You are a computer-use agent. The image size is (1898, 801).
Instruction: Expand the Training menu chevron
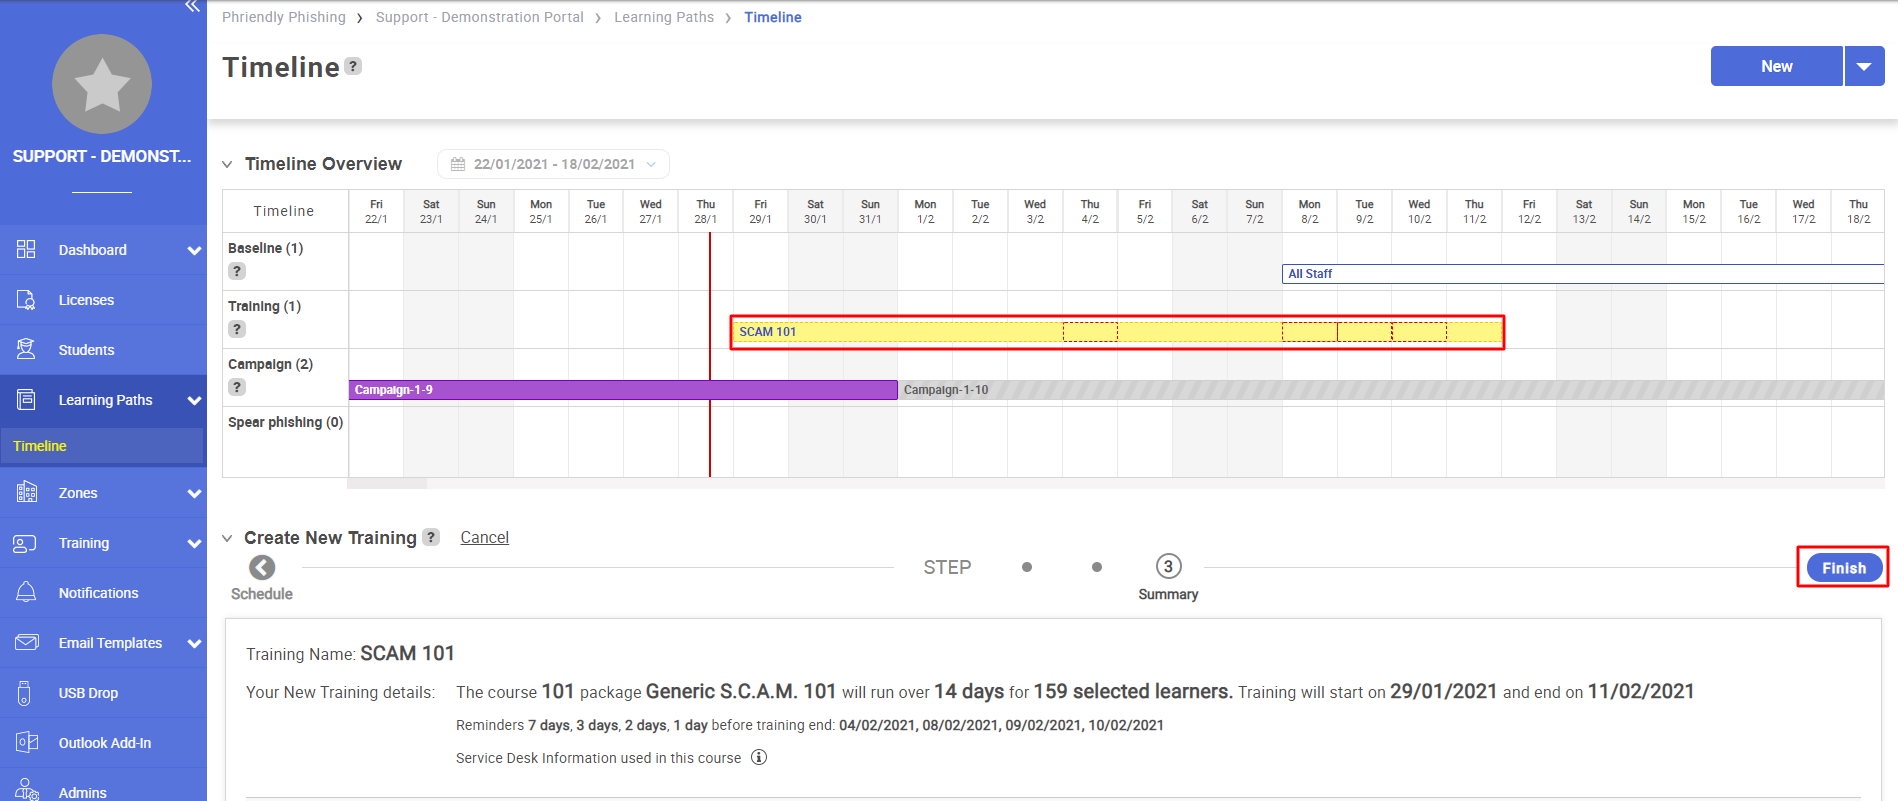pyautogui.click(x=194, y=543)
